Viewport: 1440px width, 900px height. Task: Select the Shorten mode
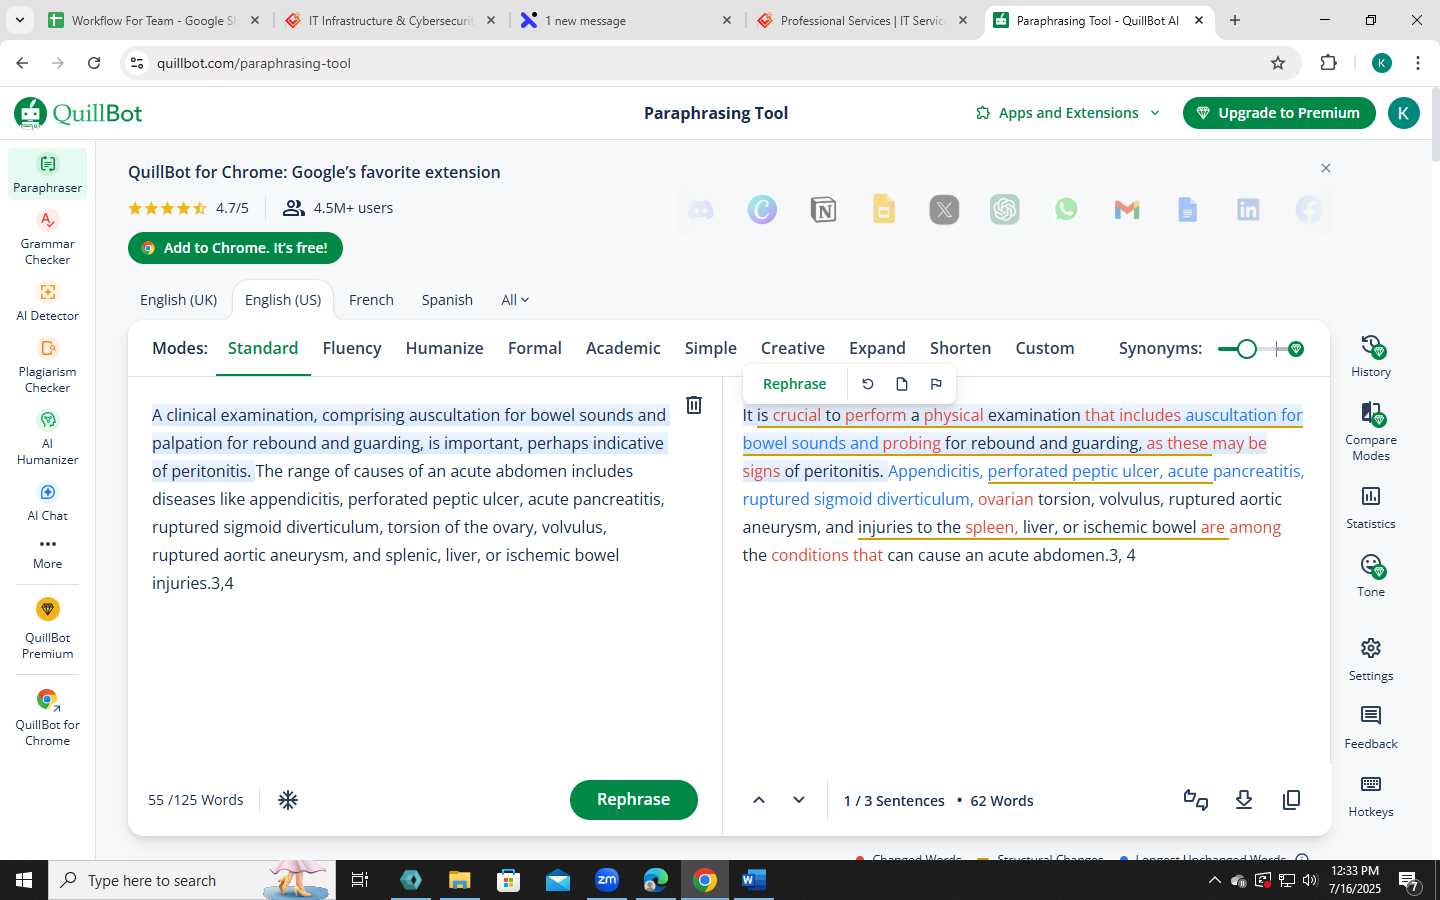point(960,348)
